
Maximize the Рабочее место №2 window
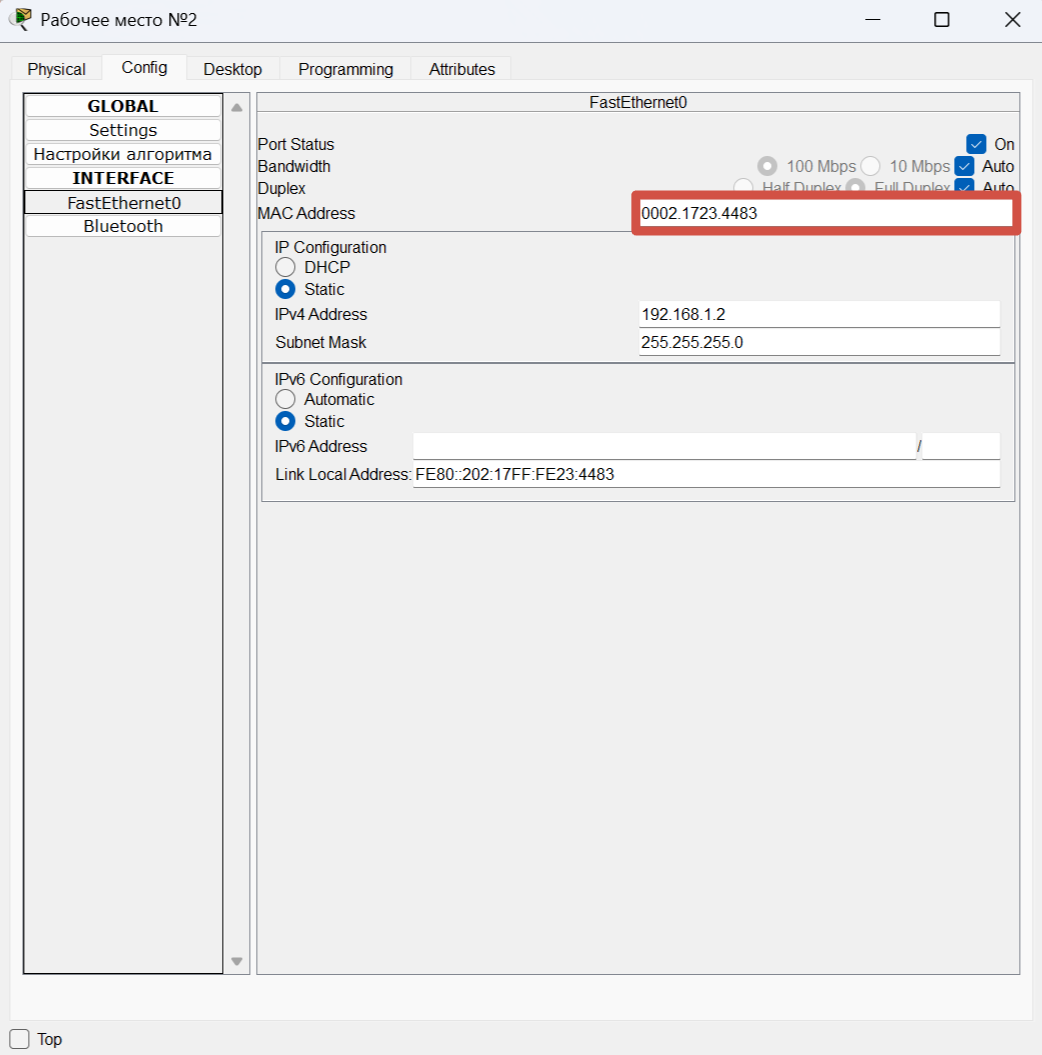[942, 20]
